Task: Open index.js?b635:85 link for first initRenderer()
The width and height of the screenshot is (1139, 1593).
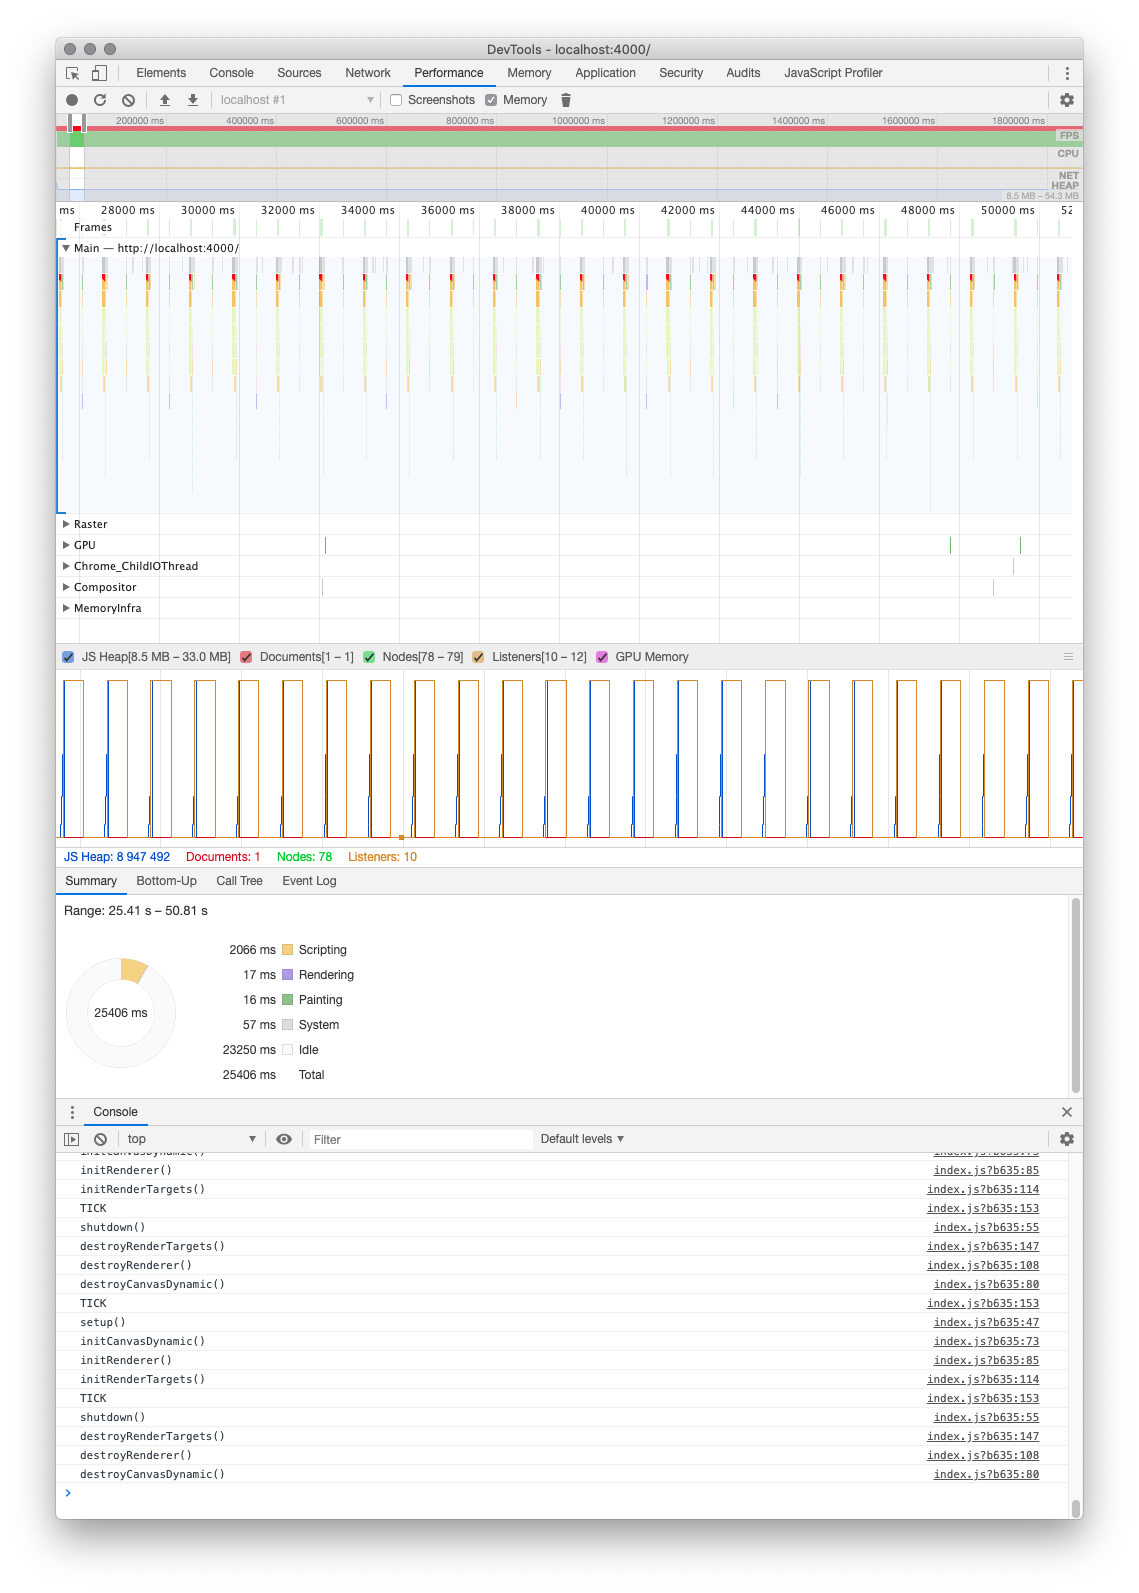Action: click(986, 1170)
